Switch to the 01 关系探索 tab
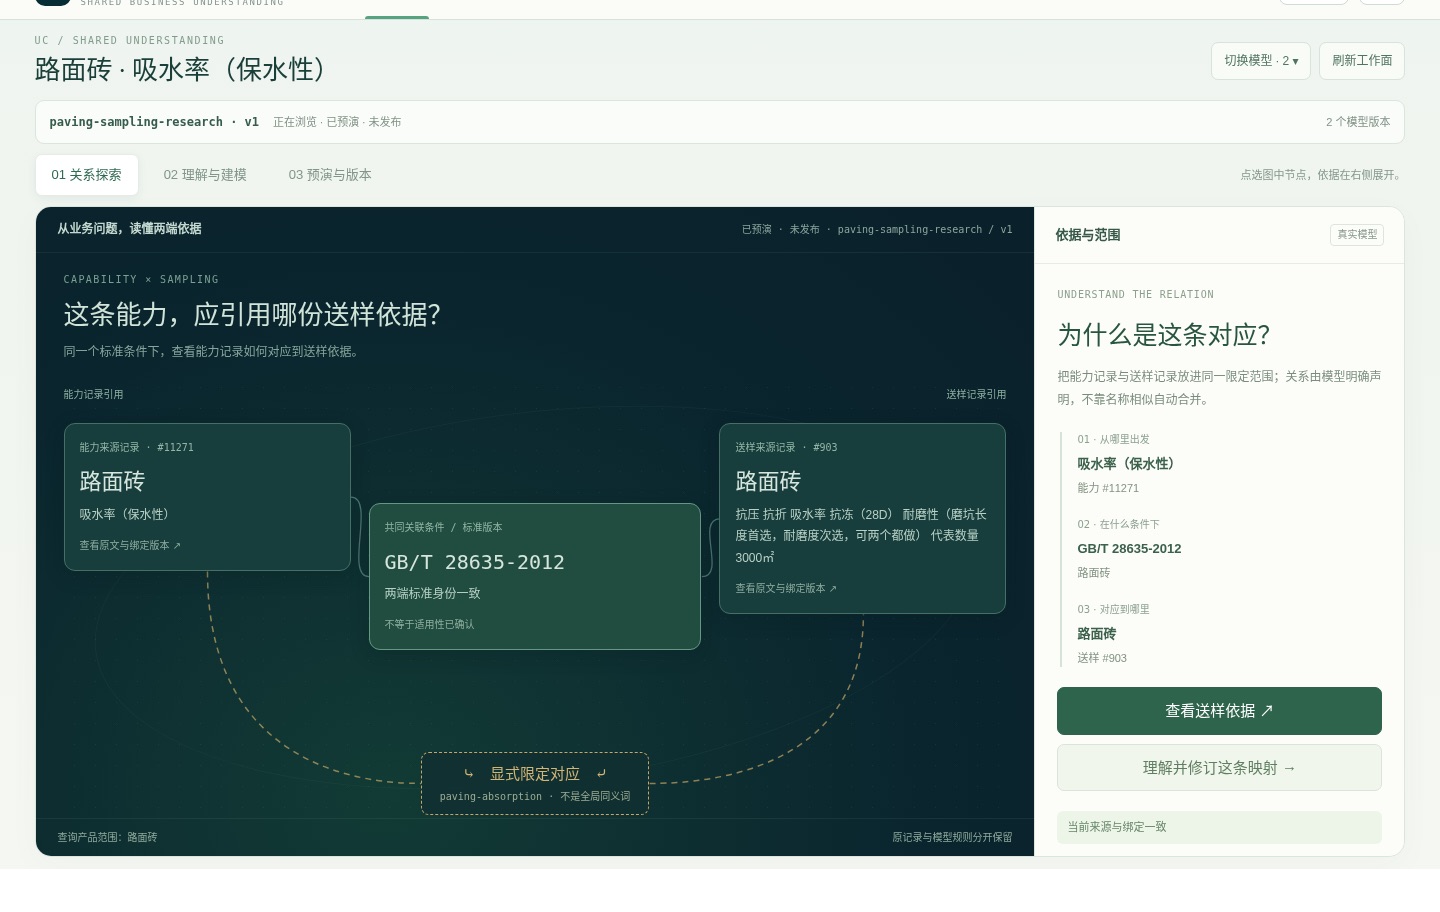This screenshot has height=912, width=1440. coord(86,175)
